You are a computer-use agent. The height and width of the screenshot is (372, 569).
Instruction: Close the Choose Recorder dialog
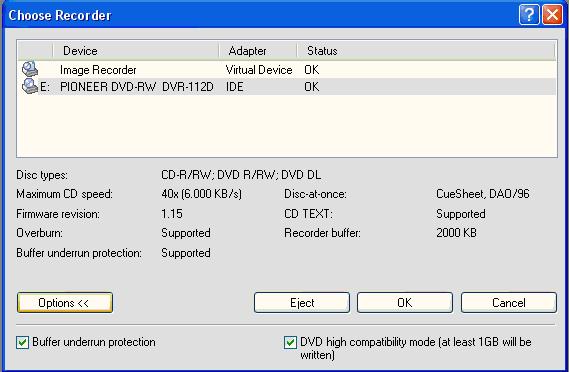(552, 15)
